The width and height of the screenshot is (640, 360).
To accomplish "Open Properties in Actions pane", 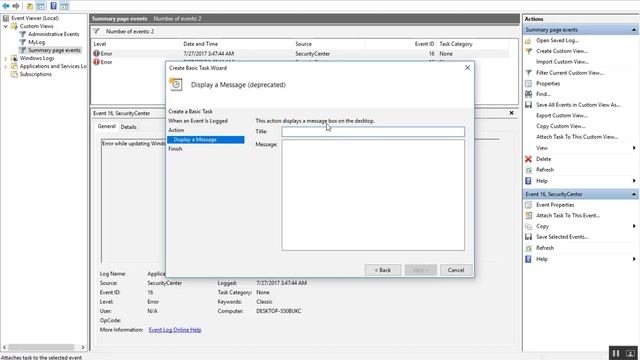I will click(548, 83).
